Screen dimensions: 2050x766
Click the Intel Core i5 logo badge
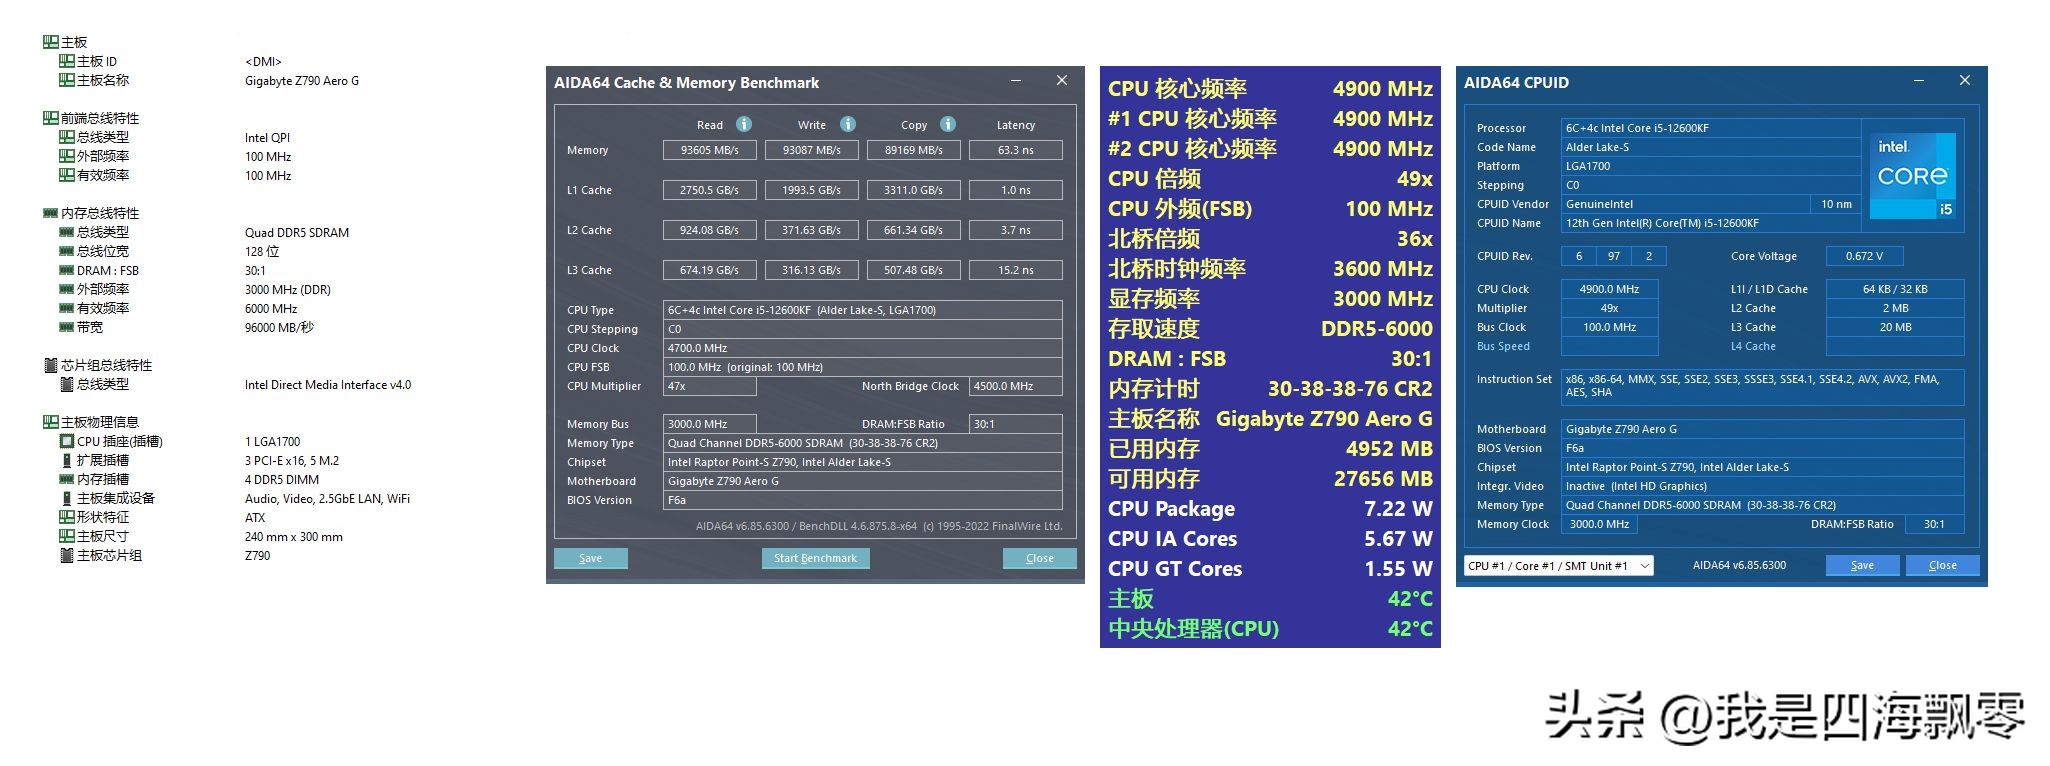[x=1913, y=176]
